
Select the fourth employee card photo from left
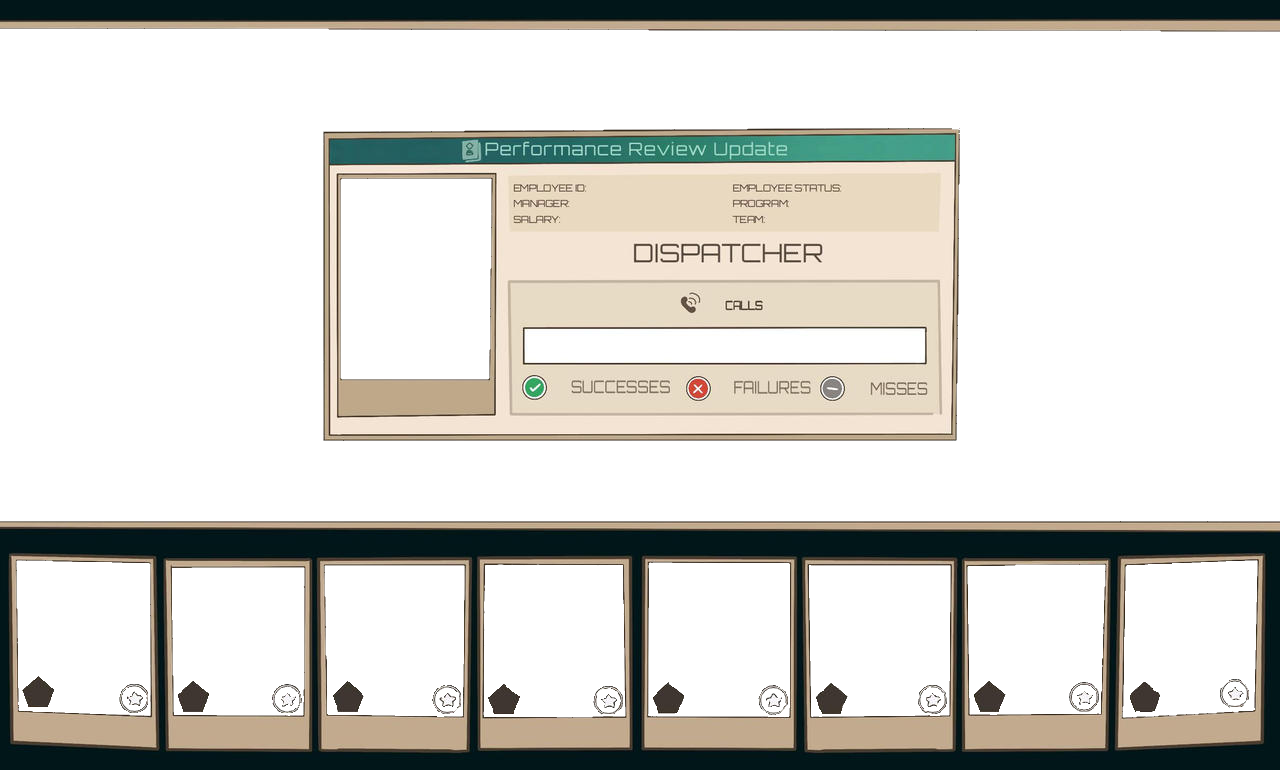[x=554, y=641]
